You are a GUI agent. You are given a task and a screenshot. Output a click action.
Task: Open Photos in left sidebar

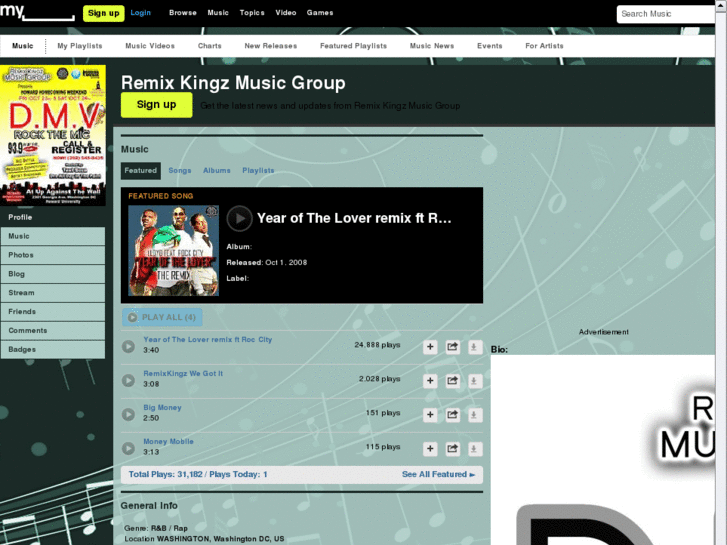53,255
